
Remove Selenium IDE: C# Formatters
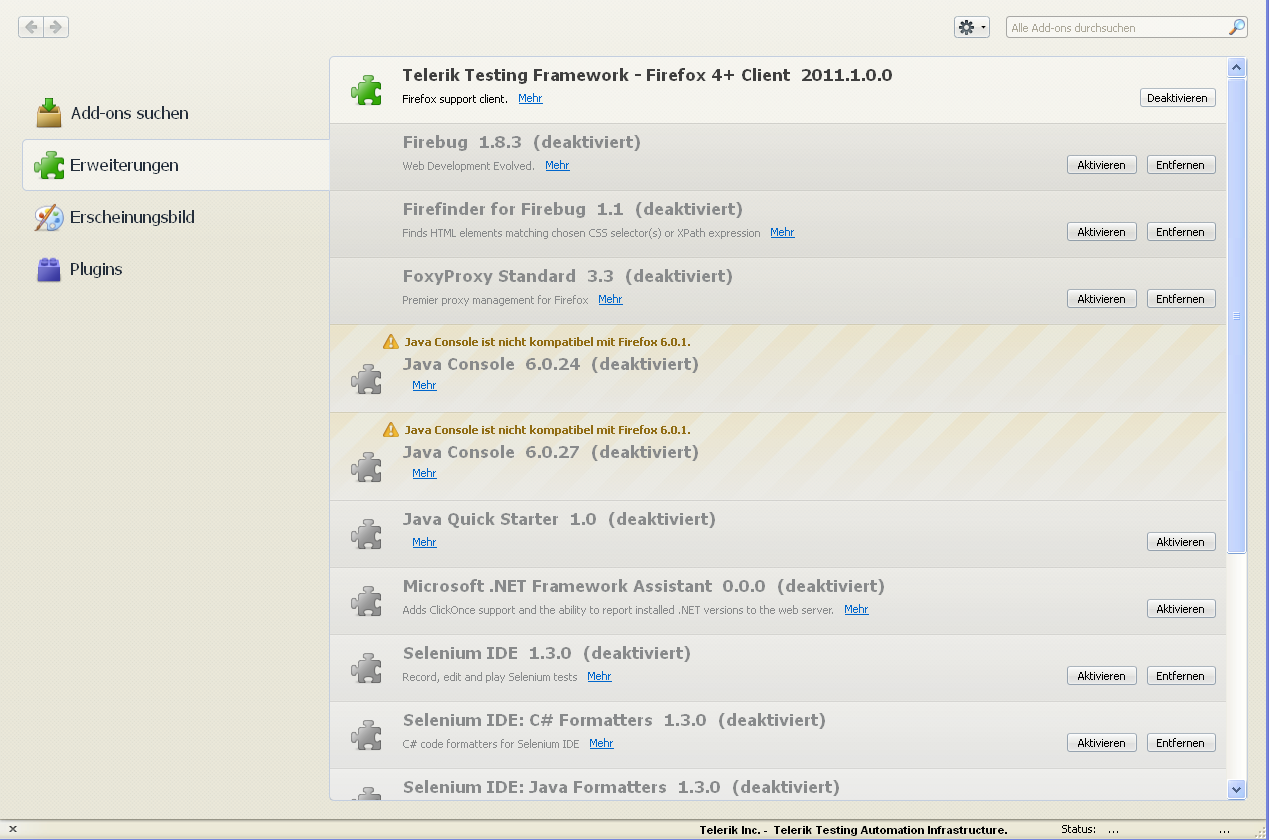coord(1181,743)
